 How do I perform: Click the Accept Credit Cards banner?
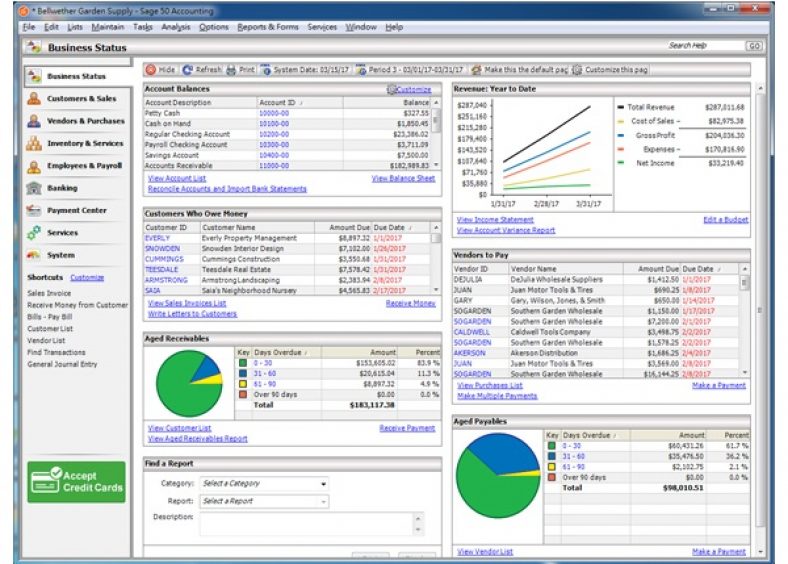click(x=76, y=482)
